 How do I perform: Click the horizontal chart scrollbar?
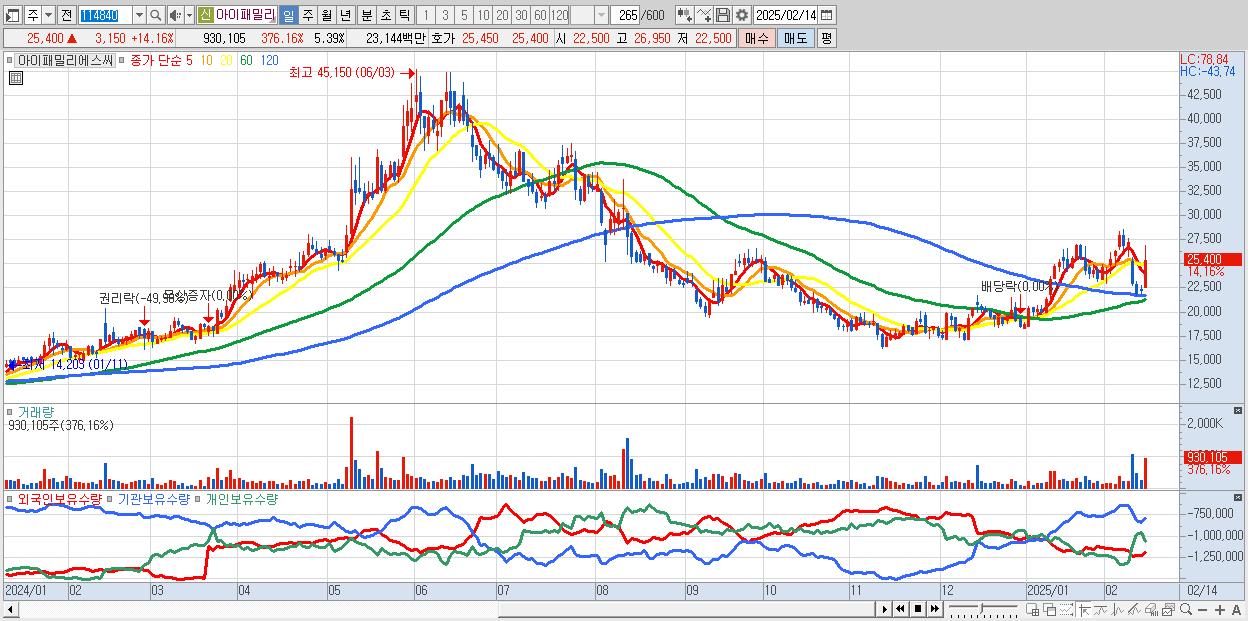(x=438, y=609)
